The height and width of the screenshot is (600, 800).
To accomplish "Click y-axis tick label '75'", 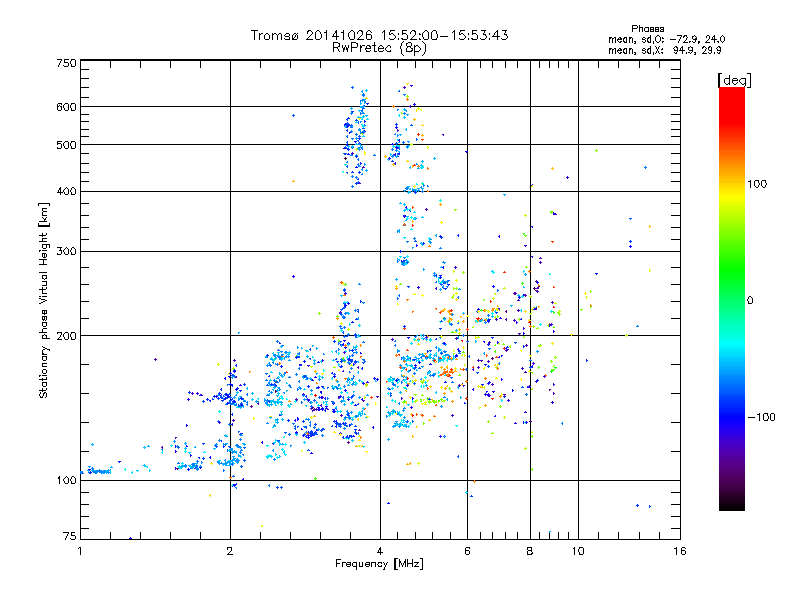I will (x=70, y=536).
